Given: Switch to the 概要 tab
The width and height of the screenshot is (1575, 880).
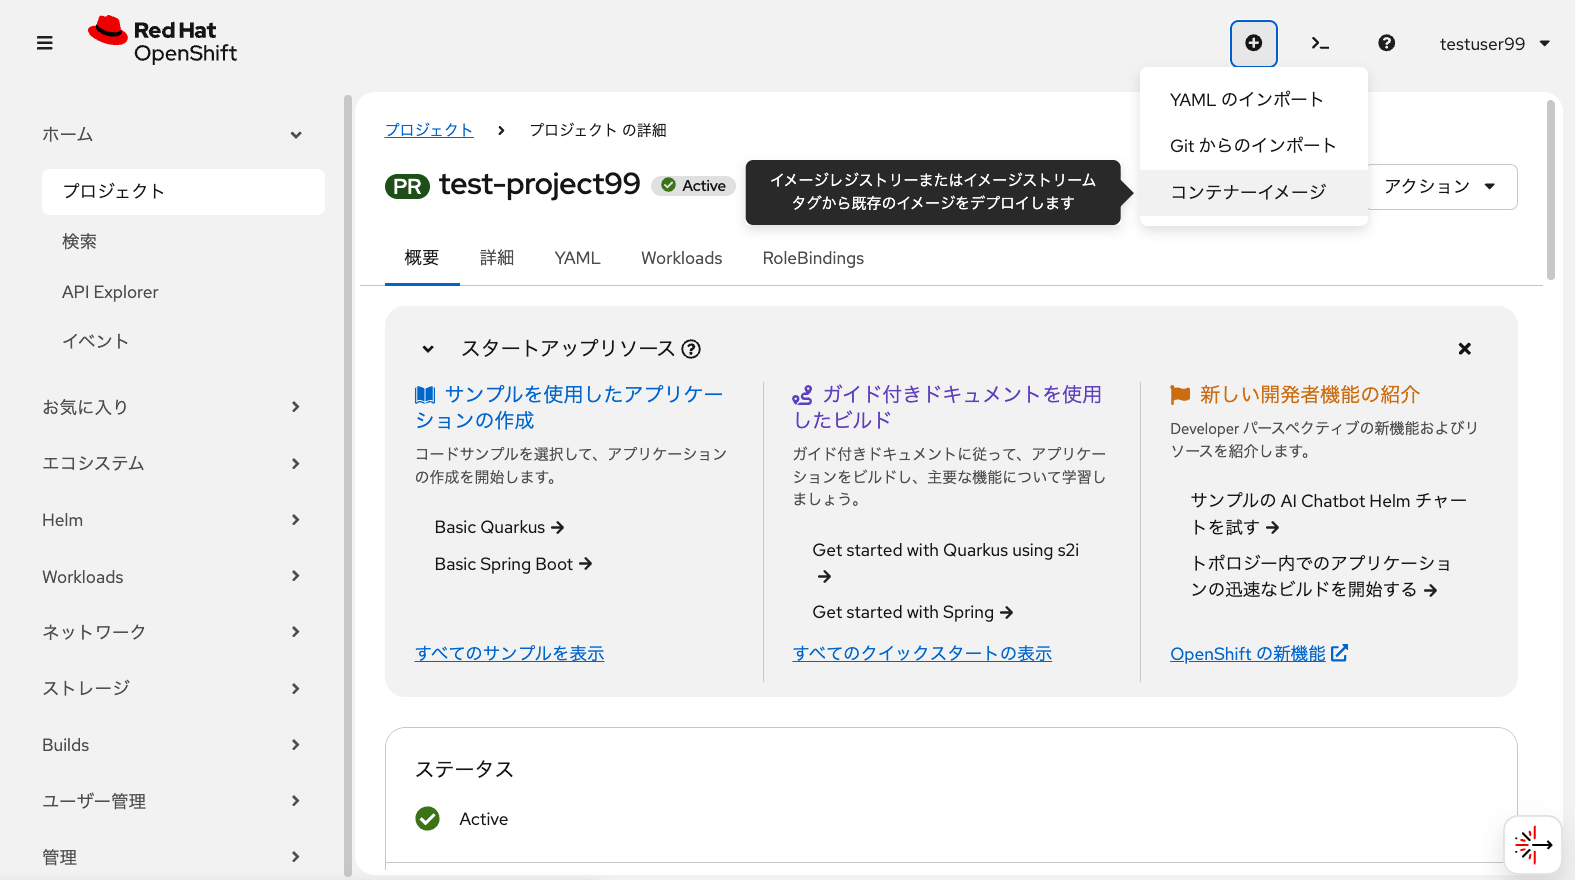Looking at the screenshot, I should point(422,258).
